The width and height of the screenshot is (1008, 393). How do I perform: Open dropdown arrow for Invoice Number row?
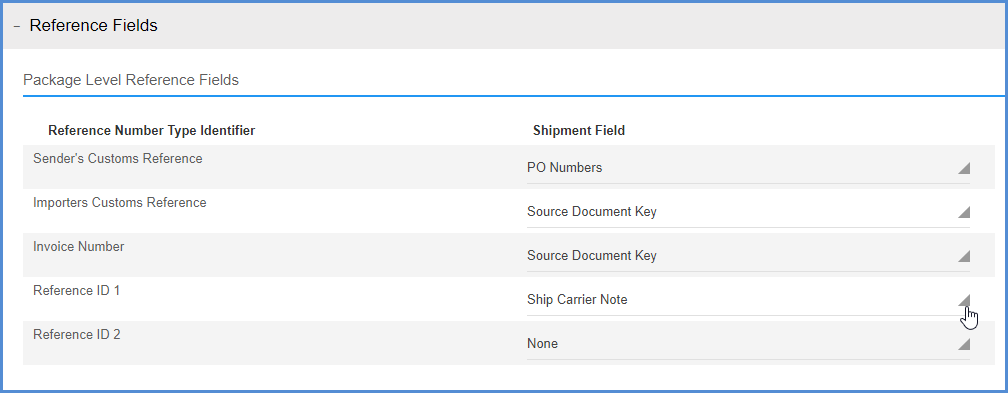tap(963, 257)
